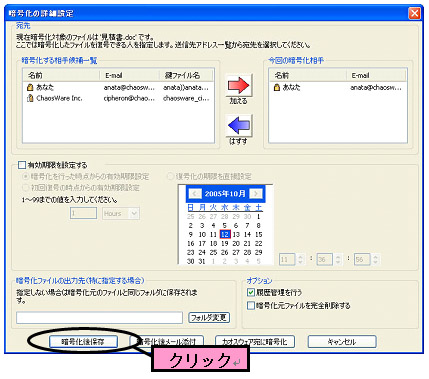Select あなた lock icon in current recipients list
Screen dimensions: 429x379
(277, 87)
